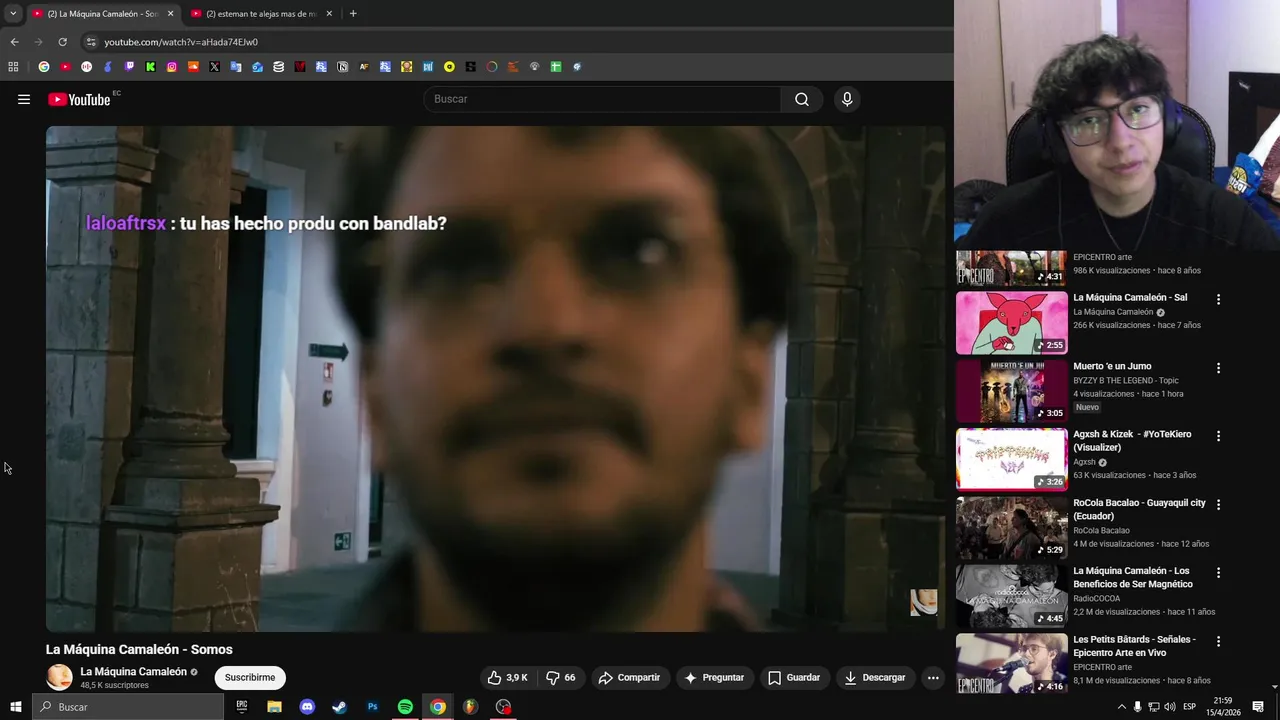Click the search magnifier button
This screenshot has width=1280, height=720.
point(802,99)
